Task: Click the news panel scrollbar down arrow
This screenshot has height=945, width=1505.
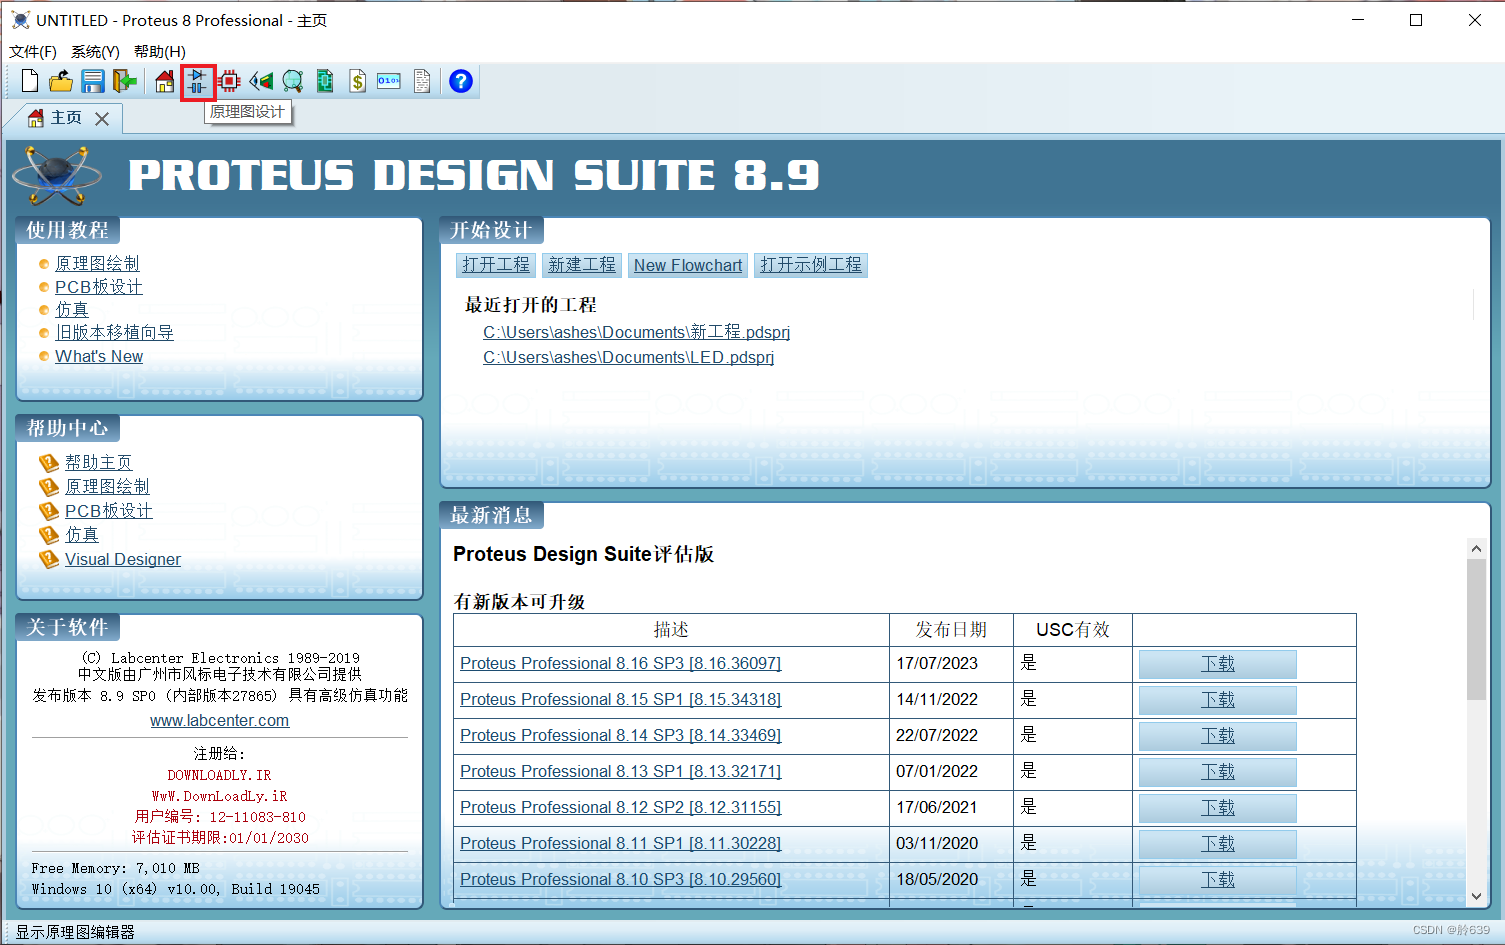Action: pyautogui.click(x=1476, y=896)
